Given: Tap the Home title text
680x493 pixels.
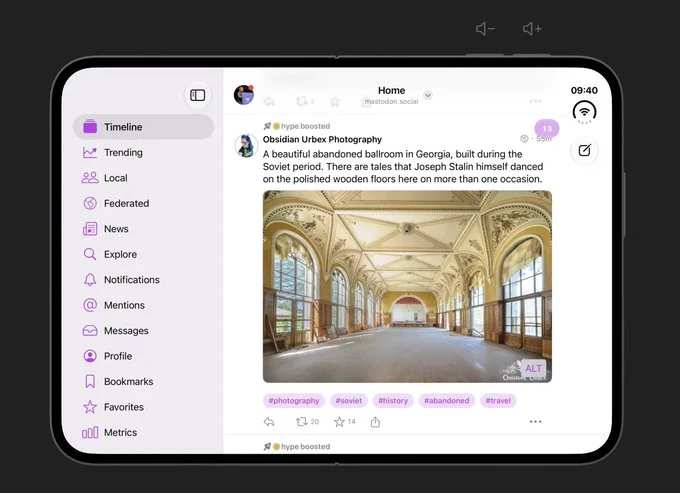Looking at the screenshot, I should click(391, 90).
